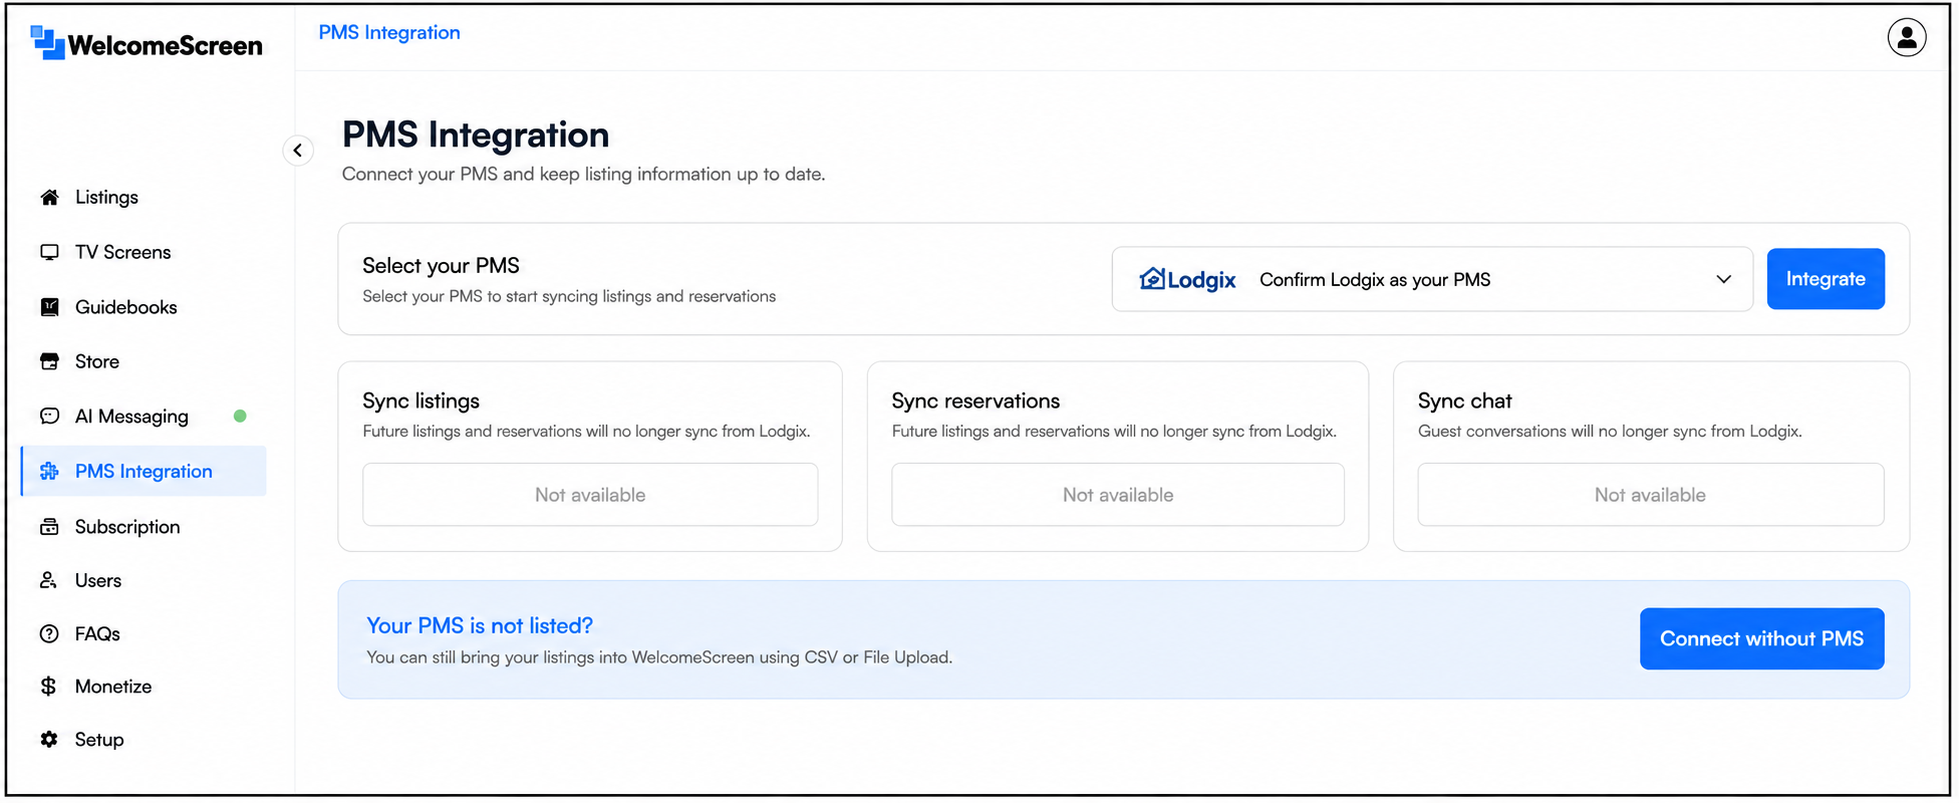Open the user profile avatar icon
This screenshot has height=803, width=1959.
click(1906, 37)
